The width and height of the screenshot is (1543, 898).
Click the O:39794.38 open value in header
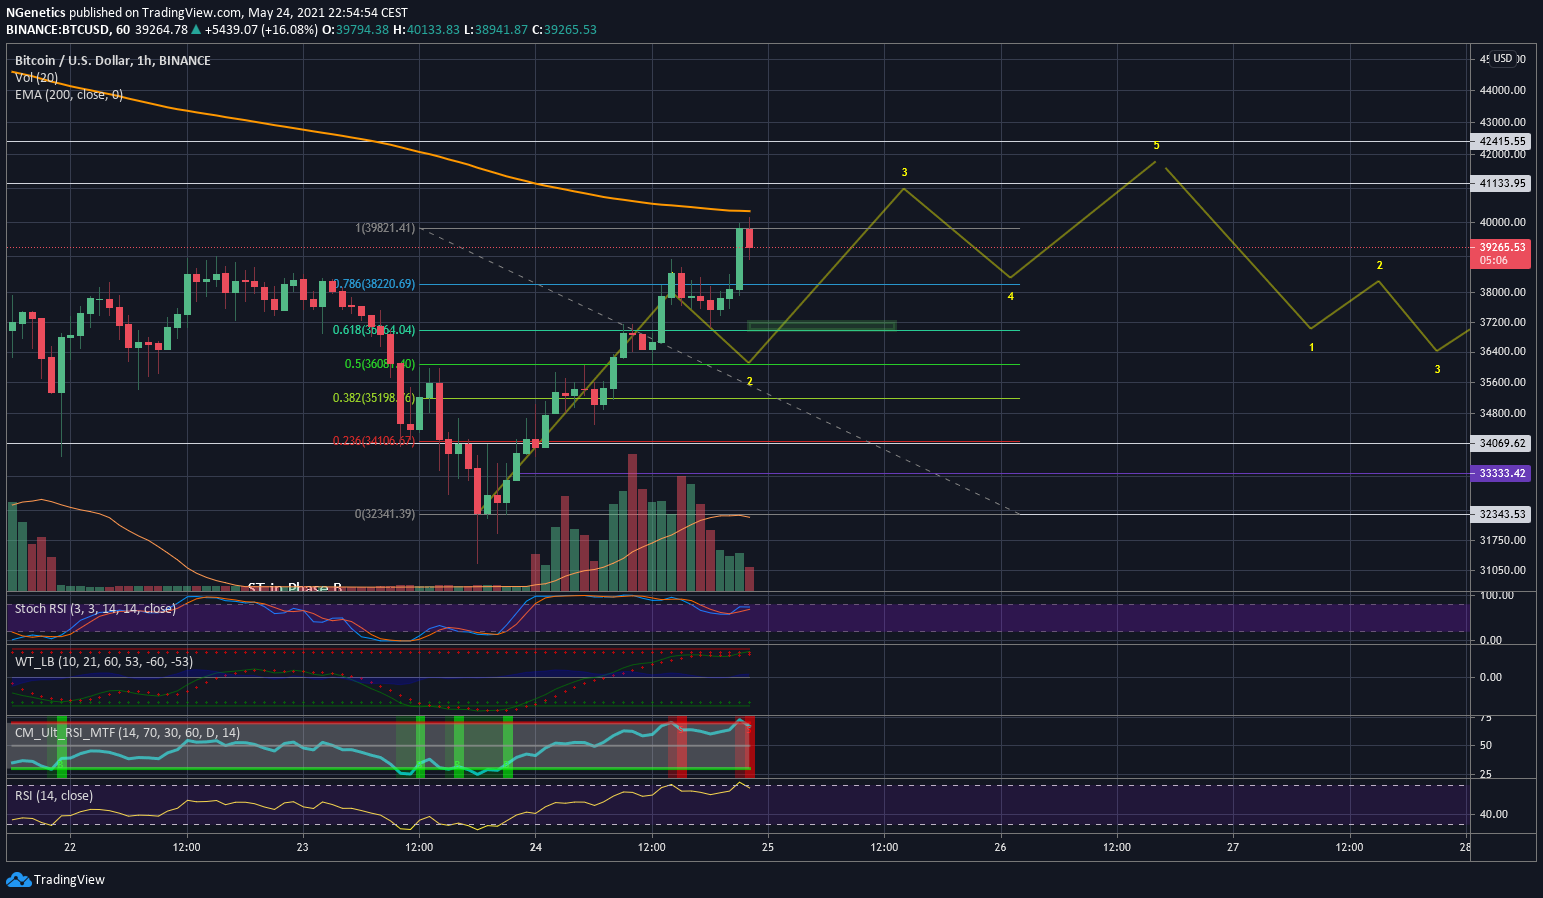[x=354, y=30]
